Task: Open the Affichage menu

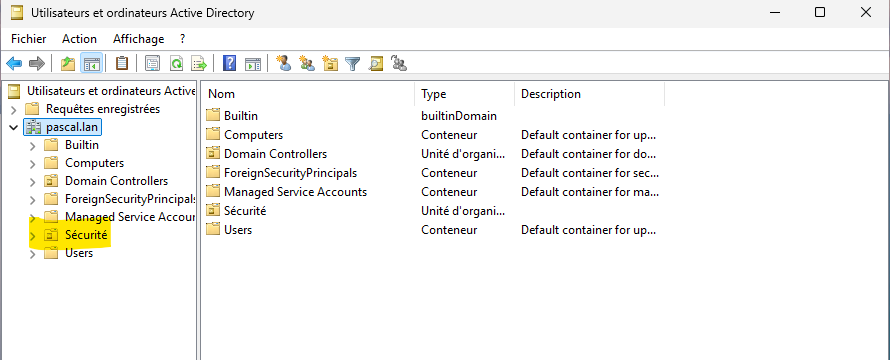Action: 138,39
